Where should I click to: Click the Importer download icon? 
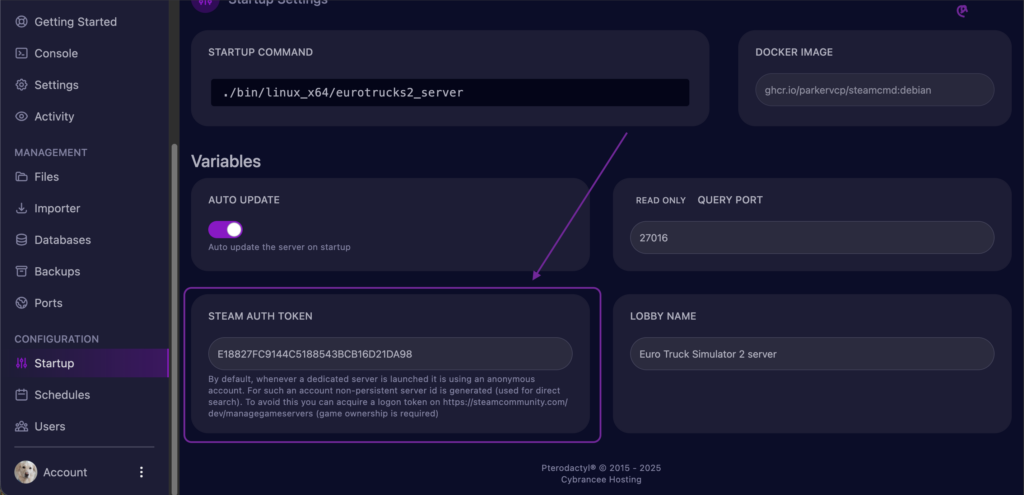[x=22, y=208]
